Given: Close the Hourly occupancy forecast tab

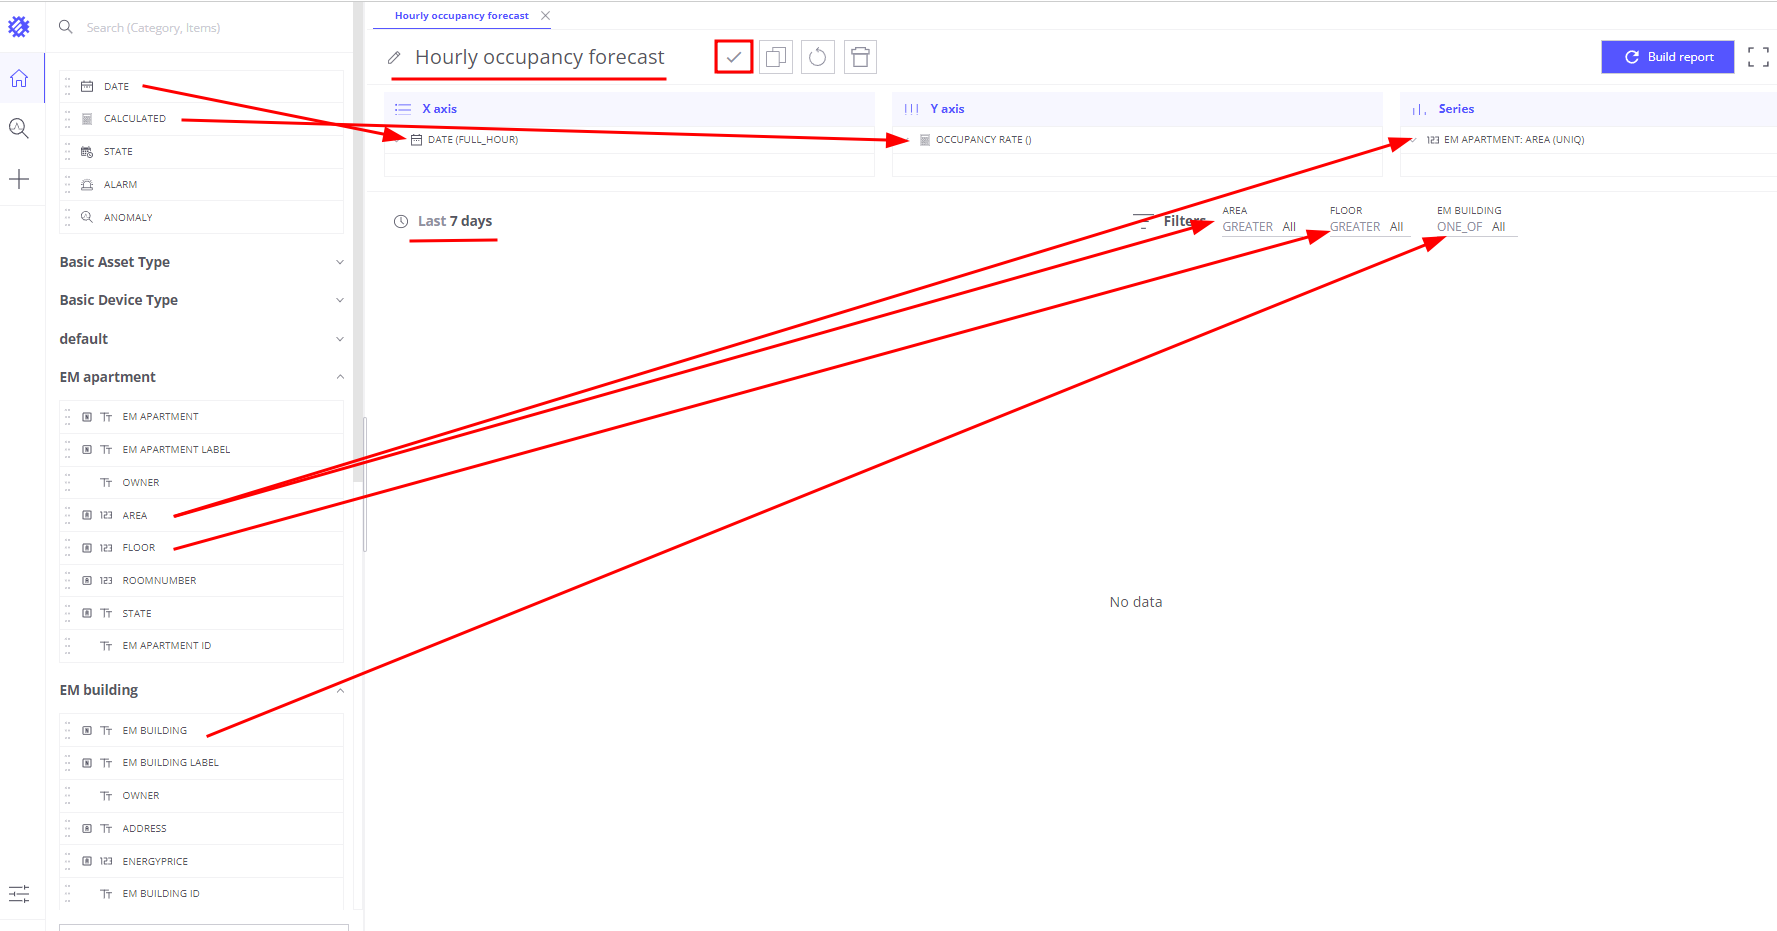Looking at the screenshot, I should 545,15.
